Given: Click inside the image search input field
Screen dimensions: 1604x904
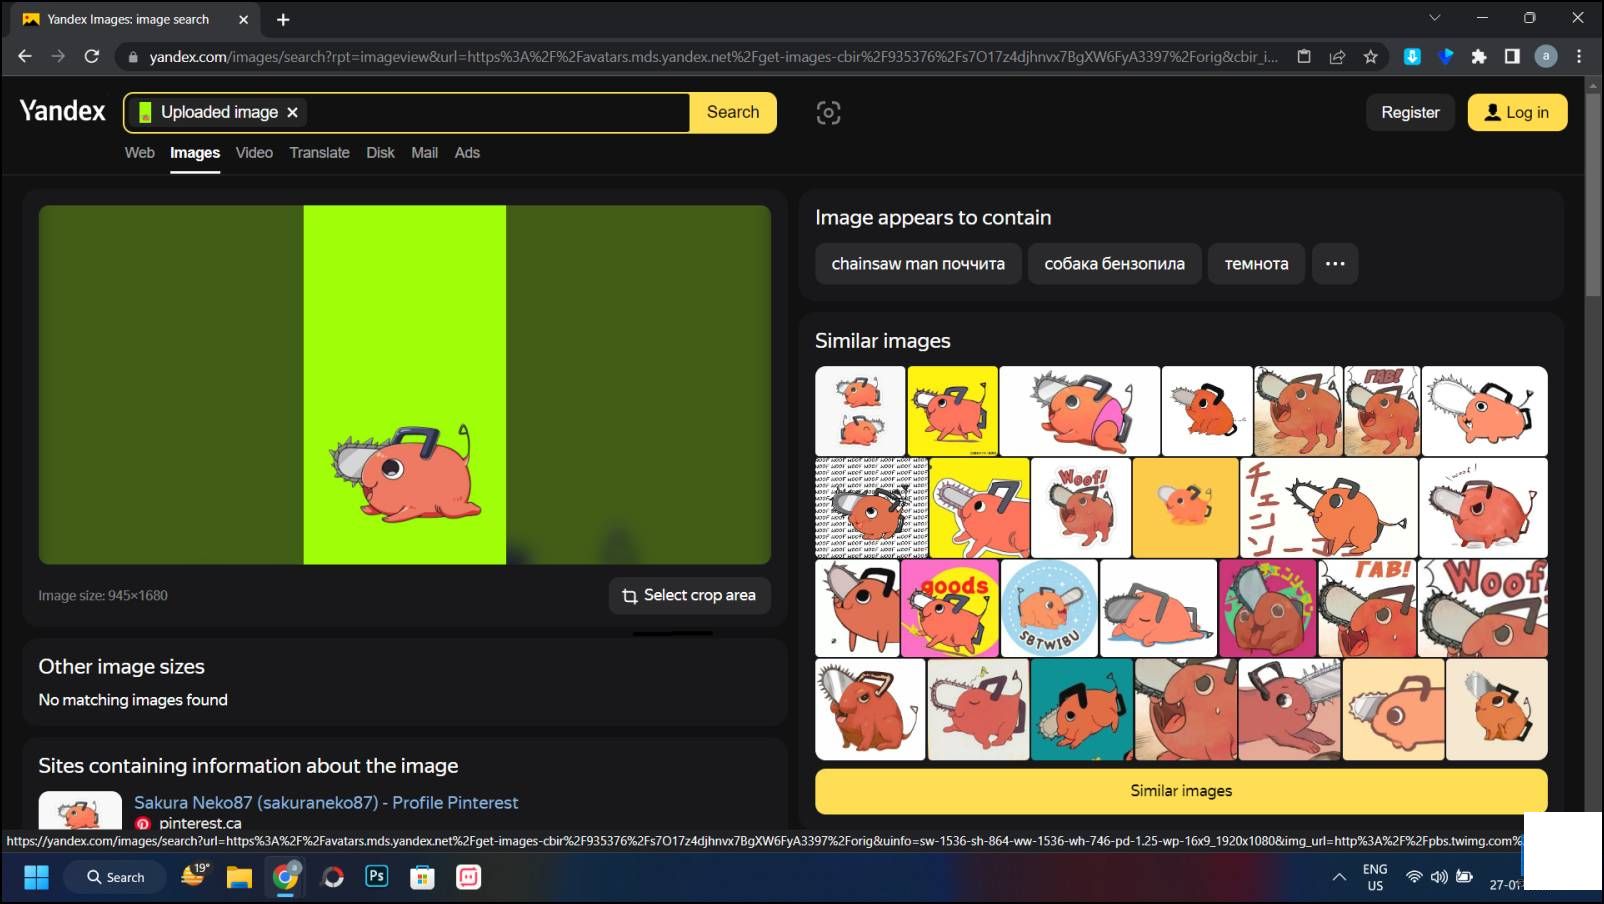Looking at the screenshot, I should click(495, 112).
